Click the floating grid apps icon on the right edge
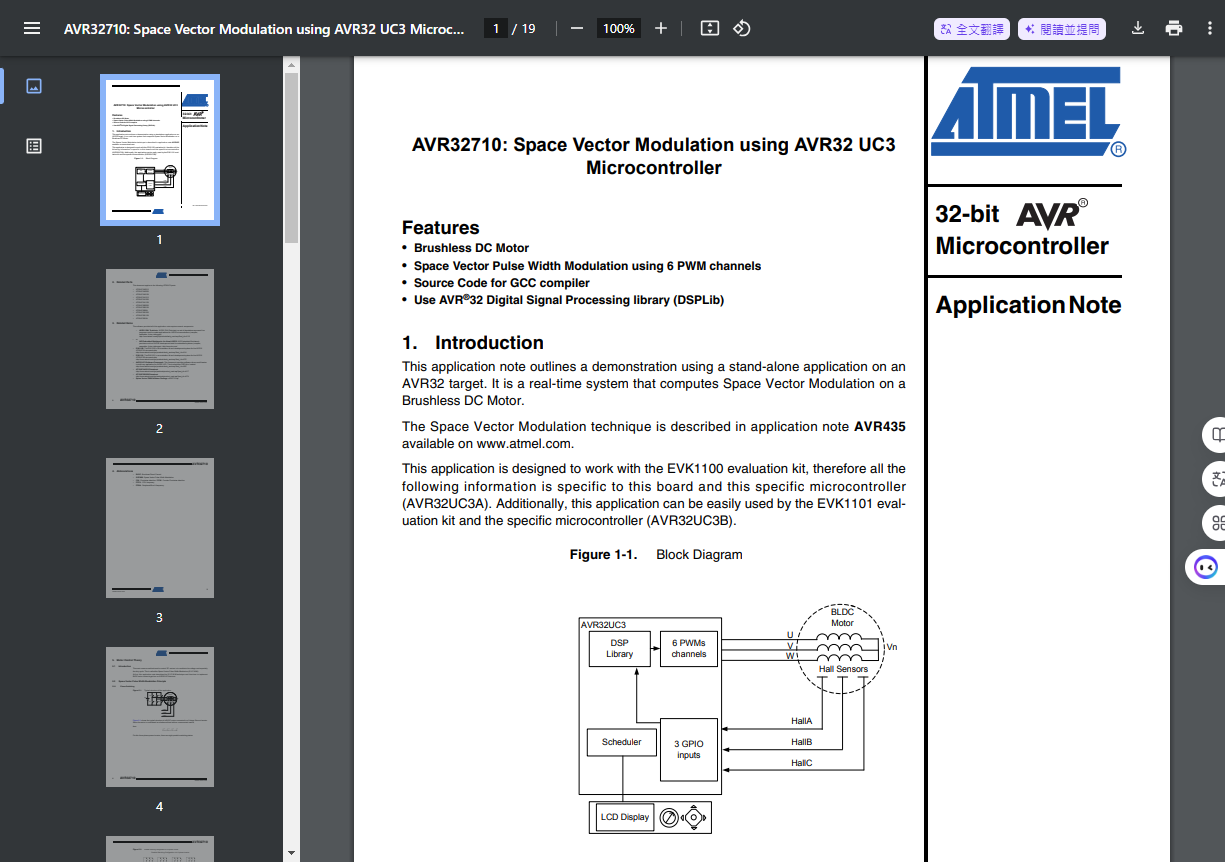Viewport: 1225px width, 862px height. click(x=1217, y=522)
